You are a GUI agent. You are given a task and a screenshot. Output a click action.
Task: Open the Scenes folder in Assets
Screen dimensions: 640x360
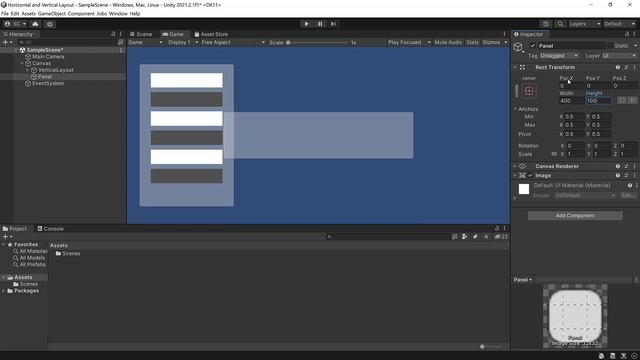point(68,253)
